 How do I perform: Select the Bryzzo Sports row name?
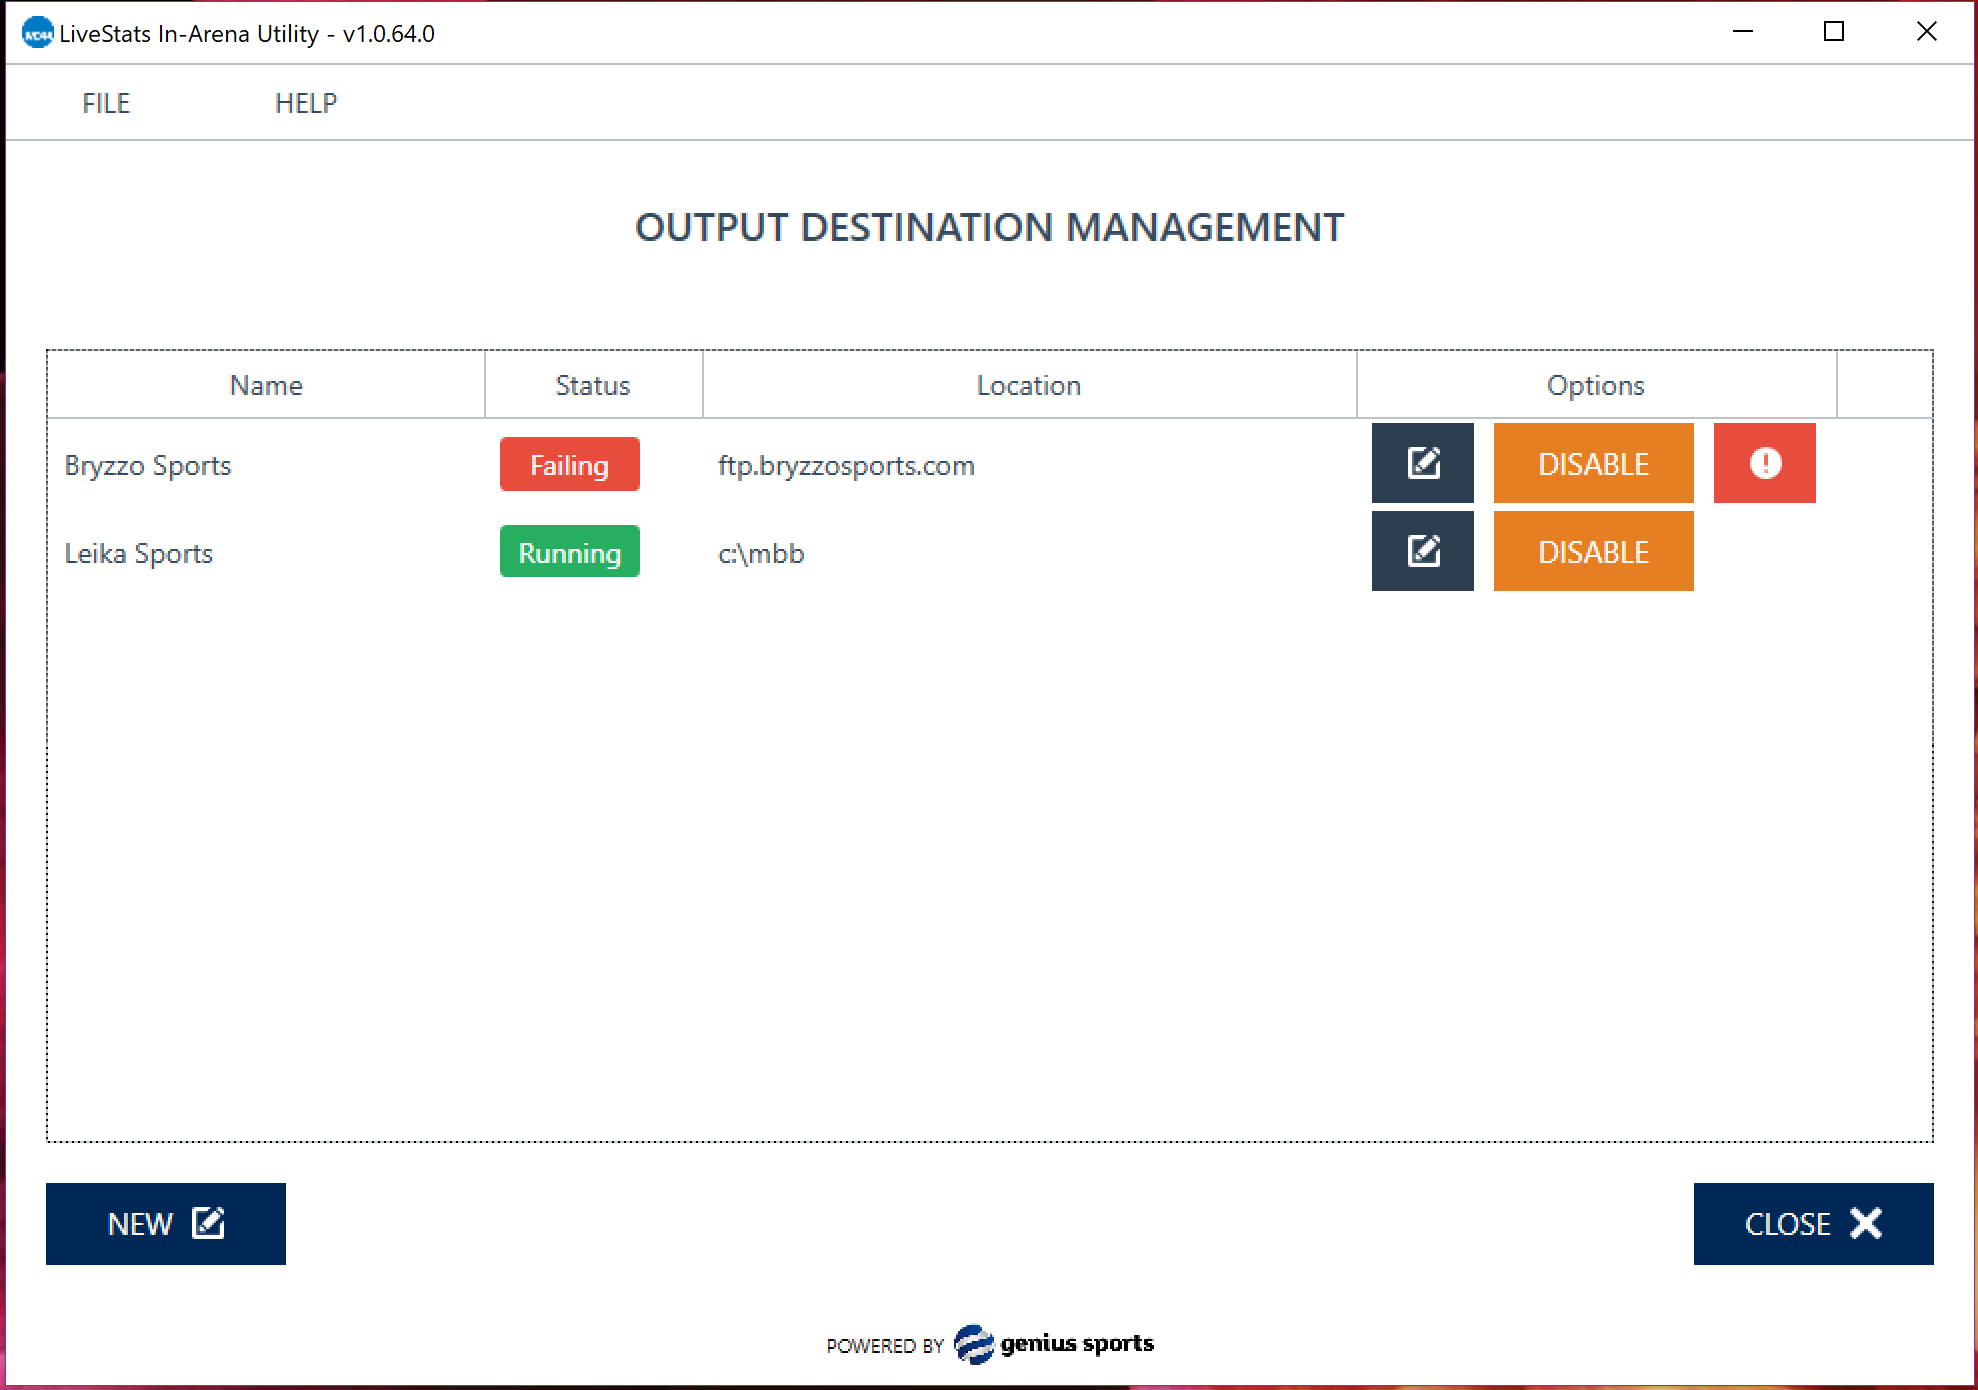click(148, 466)
